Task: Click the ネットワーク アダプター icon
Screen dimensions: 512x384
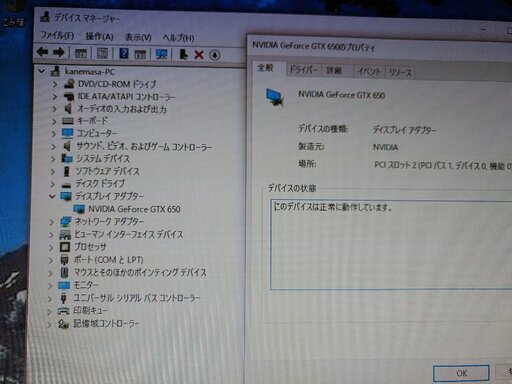Action: 66,222
